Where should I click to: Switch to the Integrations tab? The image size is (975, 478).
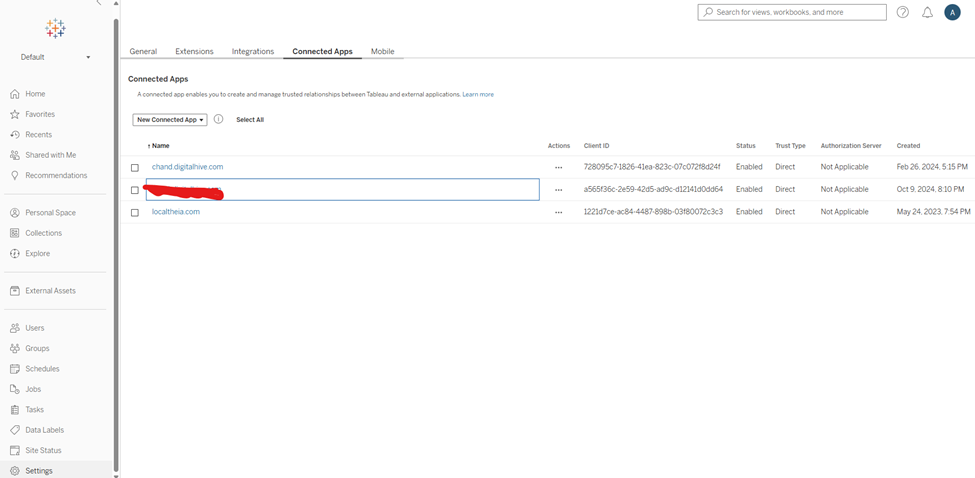click(253, 51)
